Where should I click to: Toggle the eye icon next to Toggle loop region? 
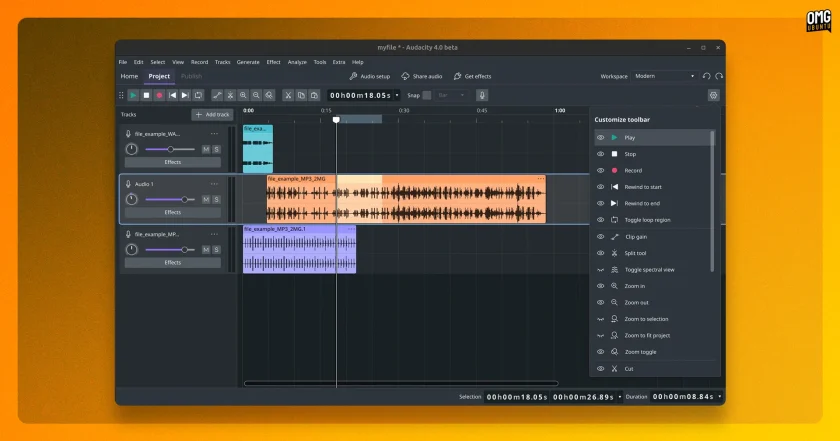tap(601, 220)
